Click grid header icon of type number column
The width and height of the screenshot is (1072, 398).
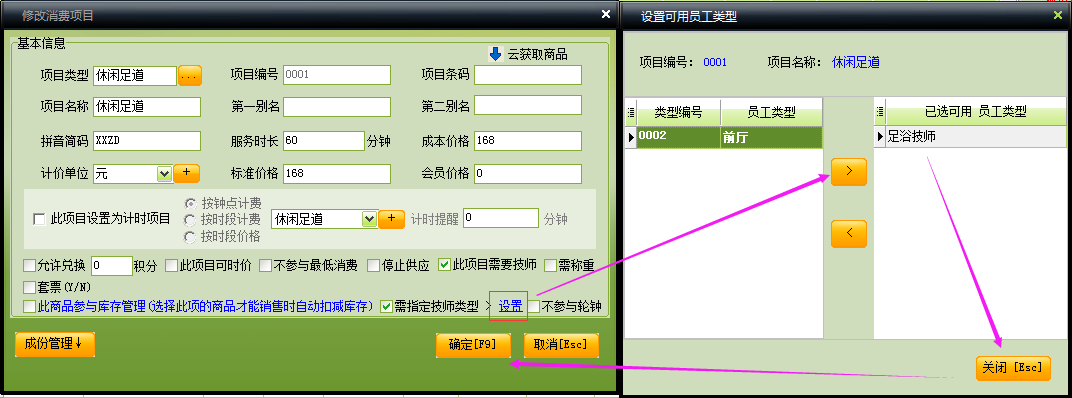pyautogui.click(x=630, y=112)
